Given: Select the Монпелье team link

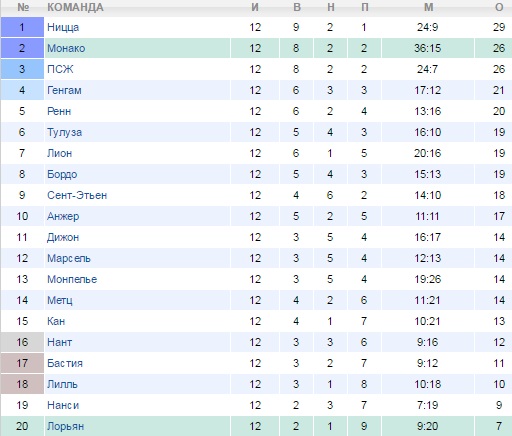Looking at the screenshot, I should click(72, 279).
